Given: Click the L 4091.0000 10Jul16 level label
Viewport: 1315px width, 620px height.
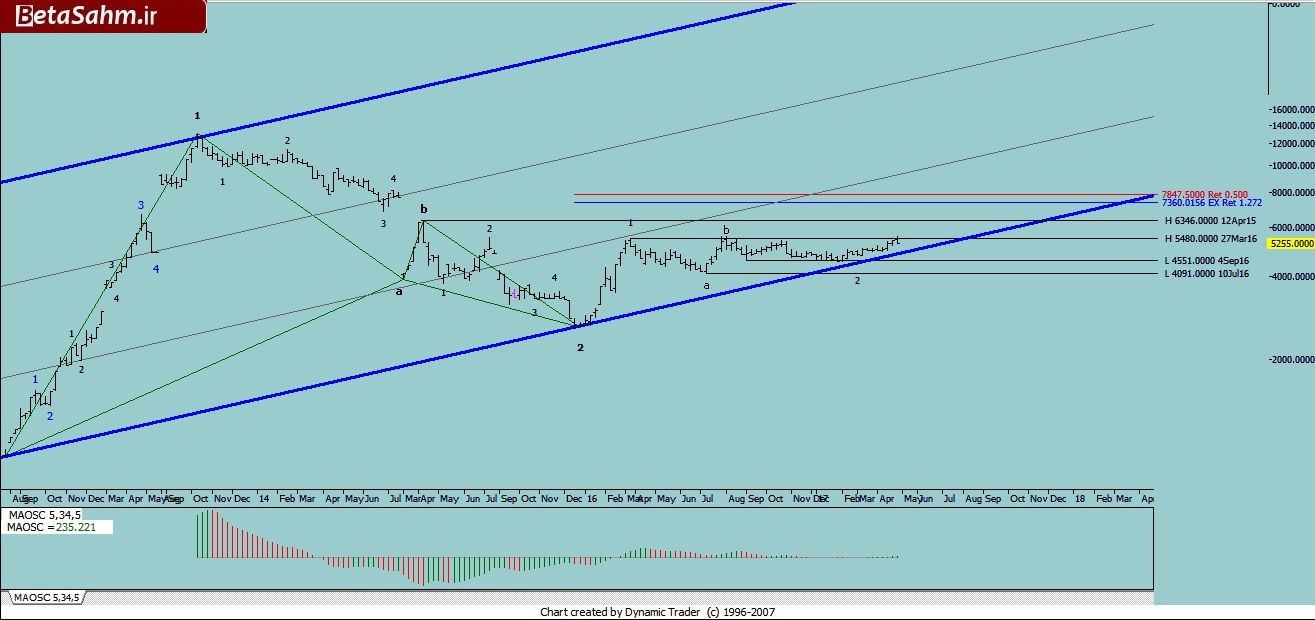Looking at the screenshot, I should (1206, 274).
